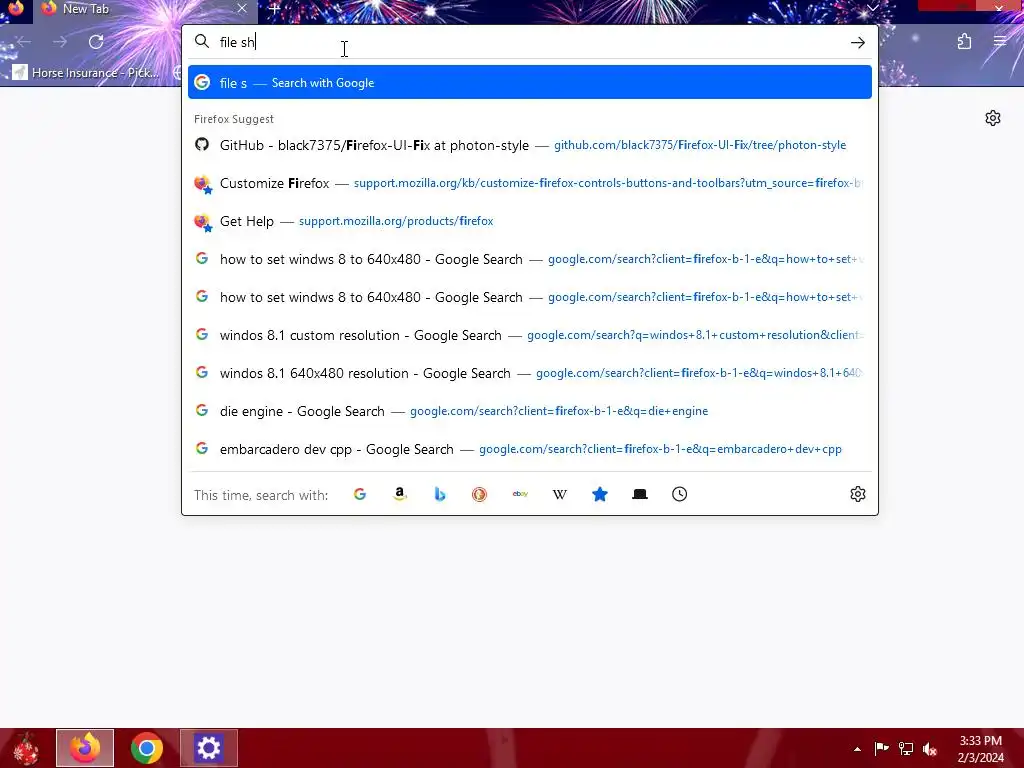The height and width of the screenshot is (768, 1024).
Task: Open Action Center flag tray icon
Action: [x=881, y=749]
